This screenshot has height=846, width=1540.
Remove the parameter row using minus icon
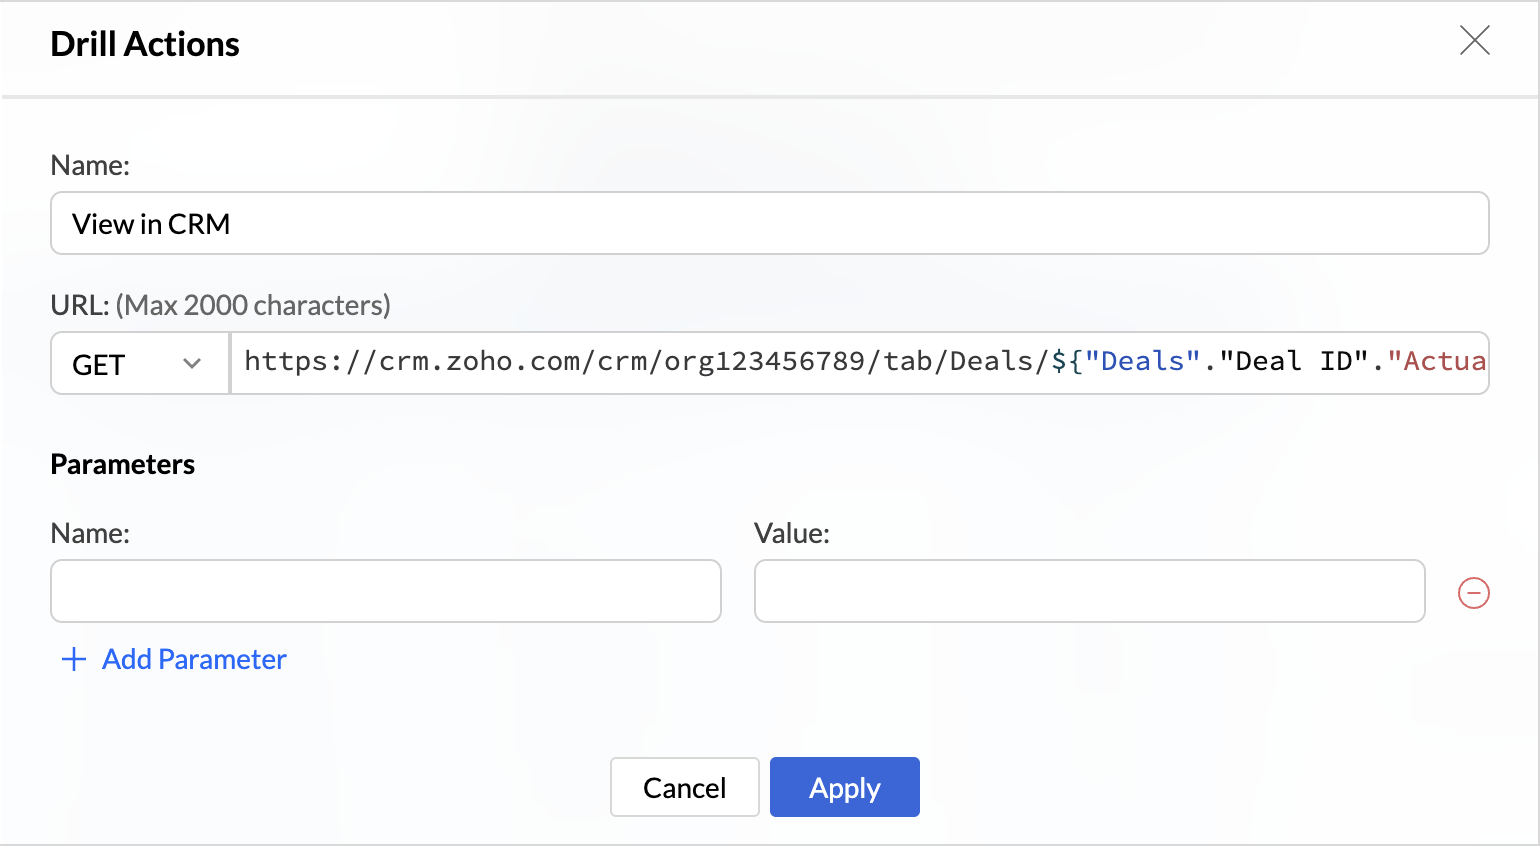(1473, 593)
